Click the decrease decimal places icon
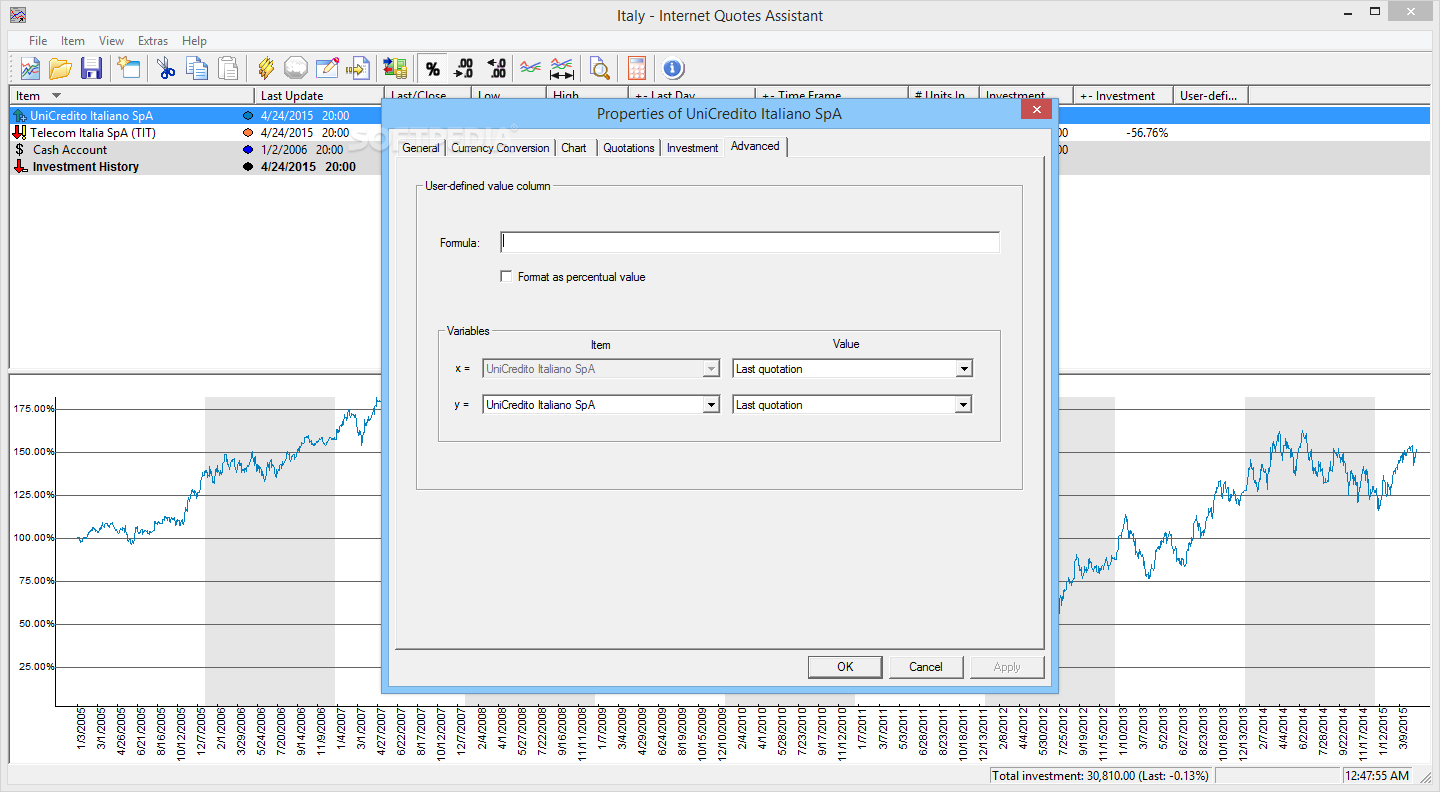This screenshot has width=1440, height=792. pyautogui.click(x=496, y=68)
